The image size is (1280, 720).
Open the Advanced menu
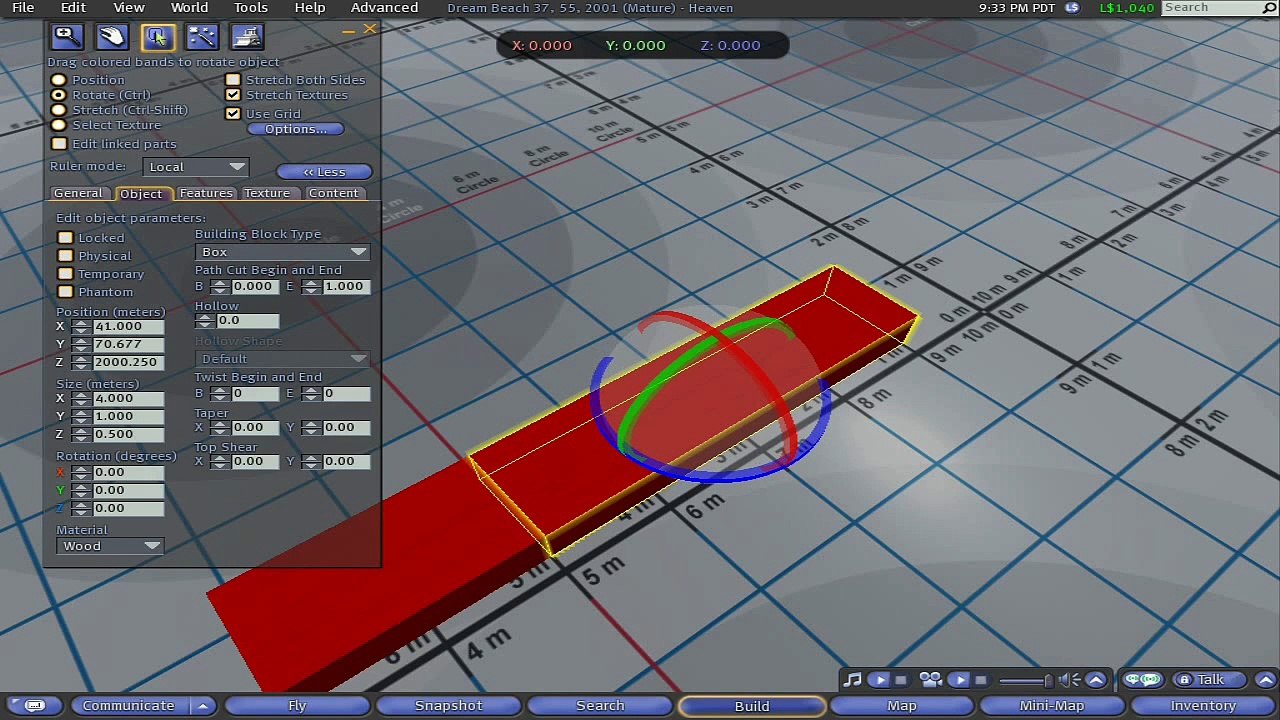(x=384, y=8)
